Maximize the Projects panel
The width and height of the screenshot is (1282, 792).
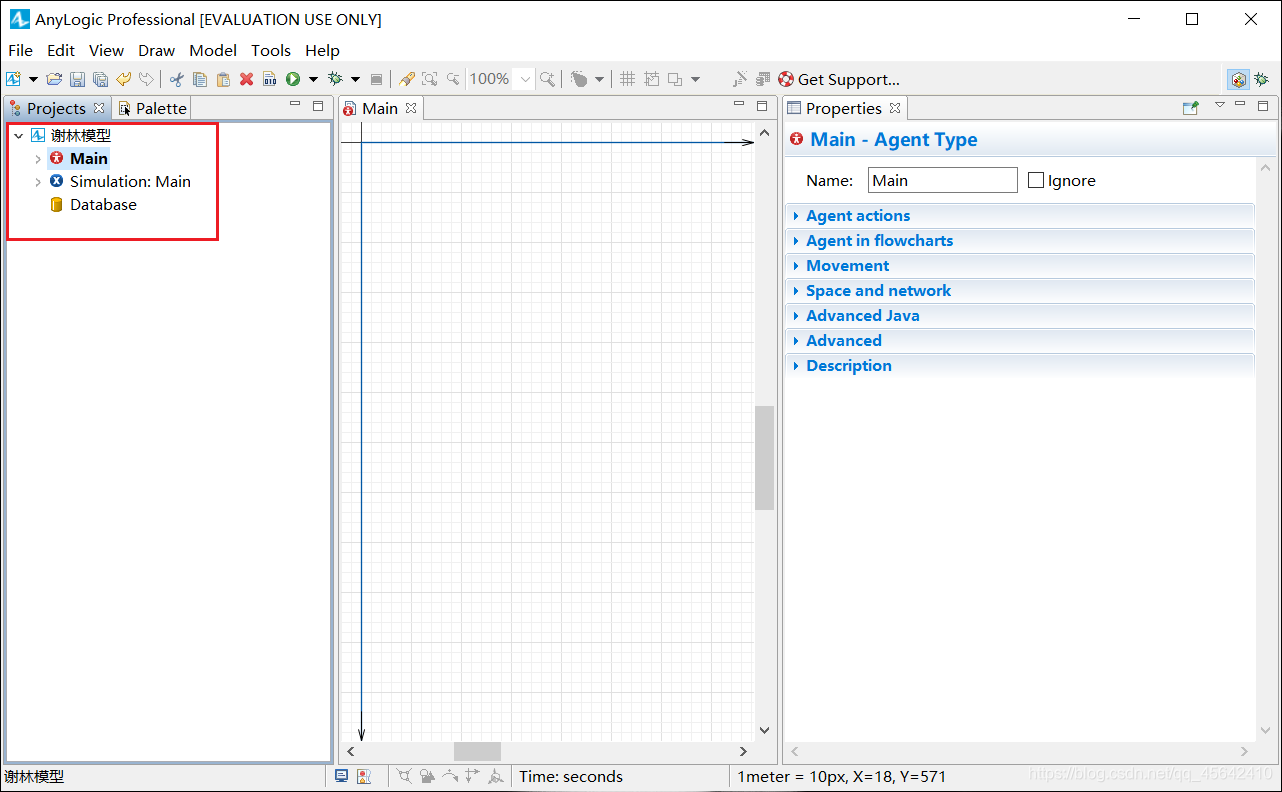pos(318,105)
